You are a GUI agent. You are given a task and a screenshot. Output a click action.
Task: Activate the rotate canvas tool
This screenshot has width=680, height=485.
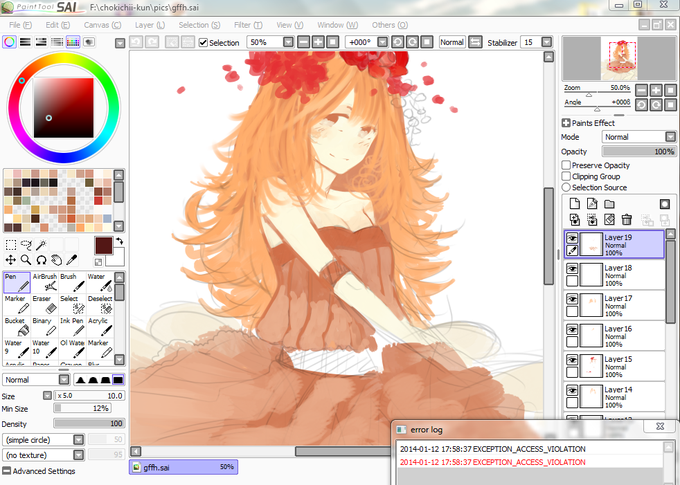pos(41,260)
